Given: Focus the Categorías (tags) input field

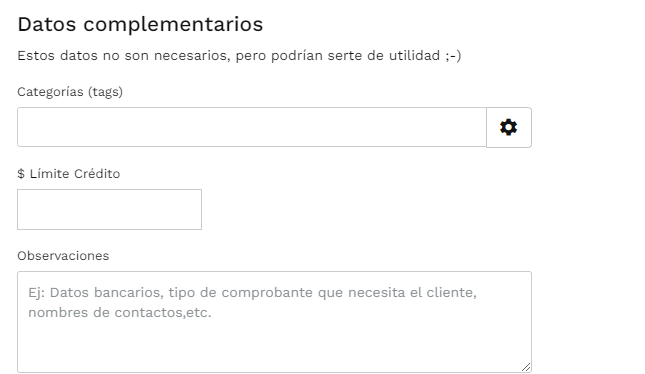Looking at the screenshot, I should pyautogui.click(x=252, y=127).
